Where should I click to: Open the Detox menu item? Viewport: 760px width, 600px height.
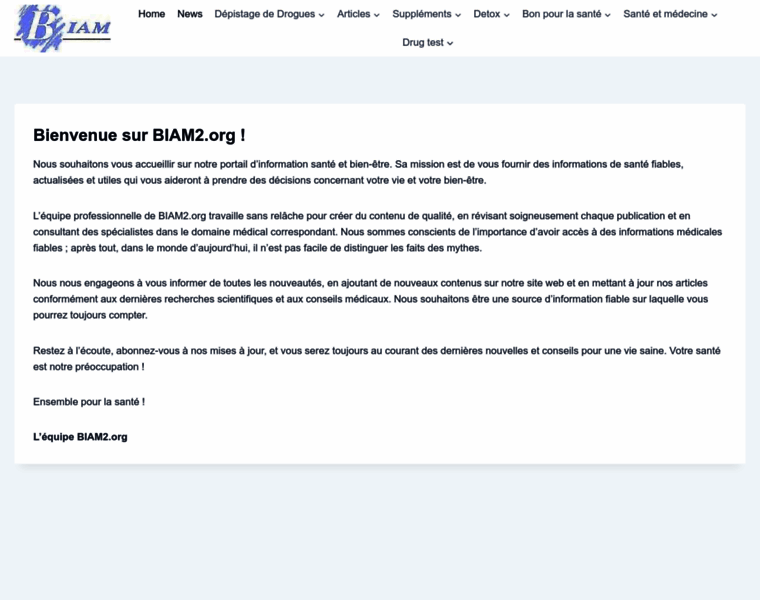pyautogui.click(x=487, y=14)
